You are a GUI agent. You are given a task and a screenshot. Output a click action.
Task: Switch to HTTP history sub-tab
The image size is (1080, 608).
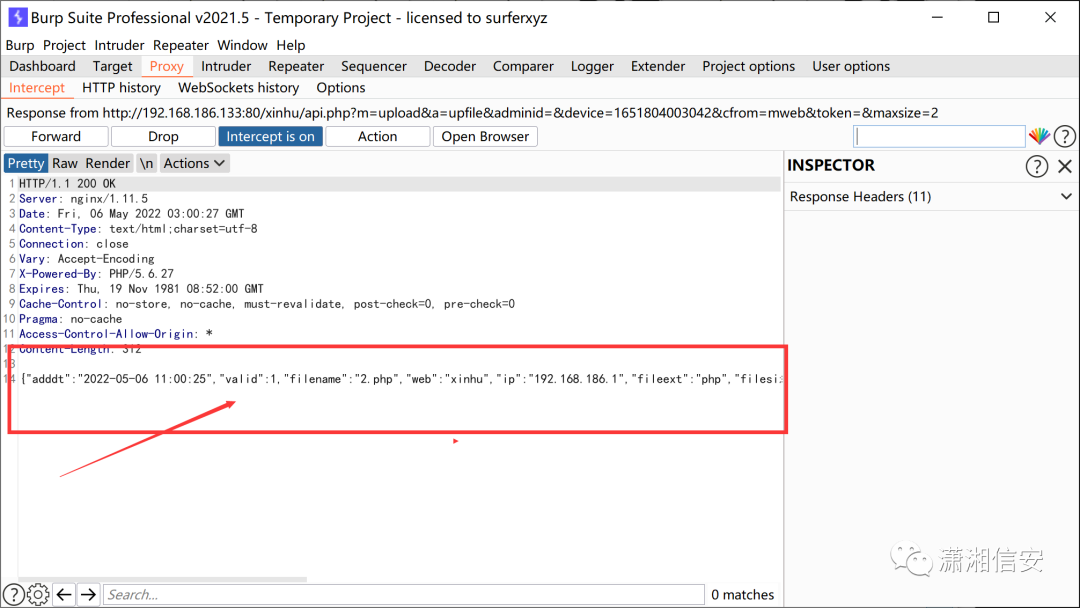click(121, 87)
